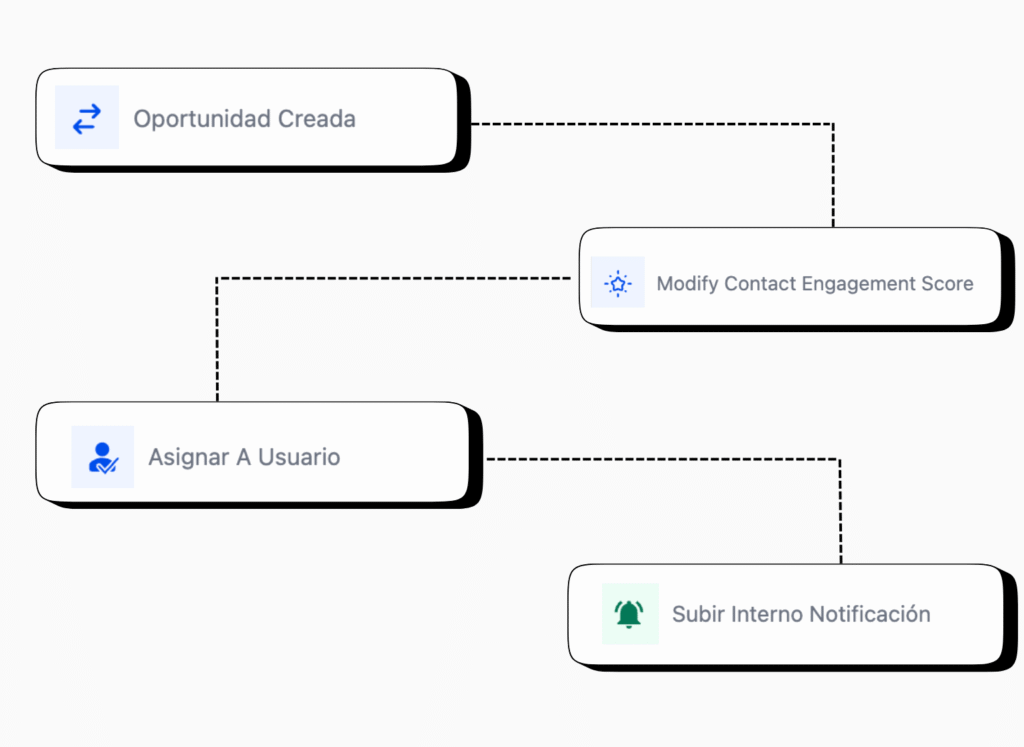This screenshot has width=1024, height=747.
Task: Click the vertical dashed line above Asignar A Usuario
Action: pyautogui.click(x=217, y=340)
